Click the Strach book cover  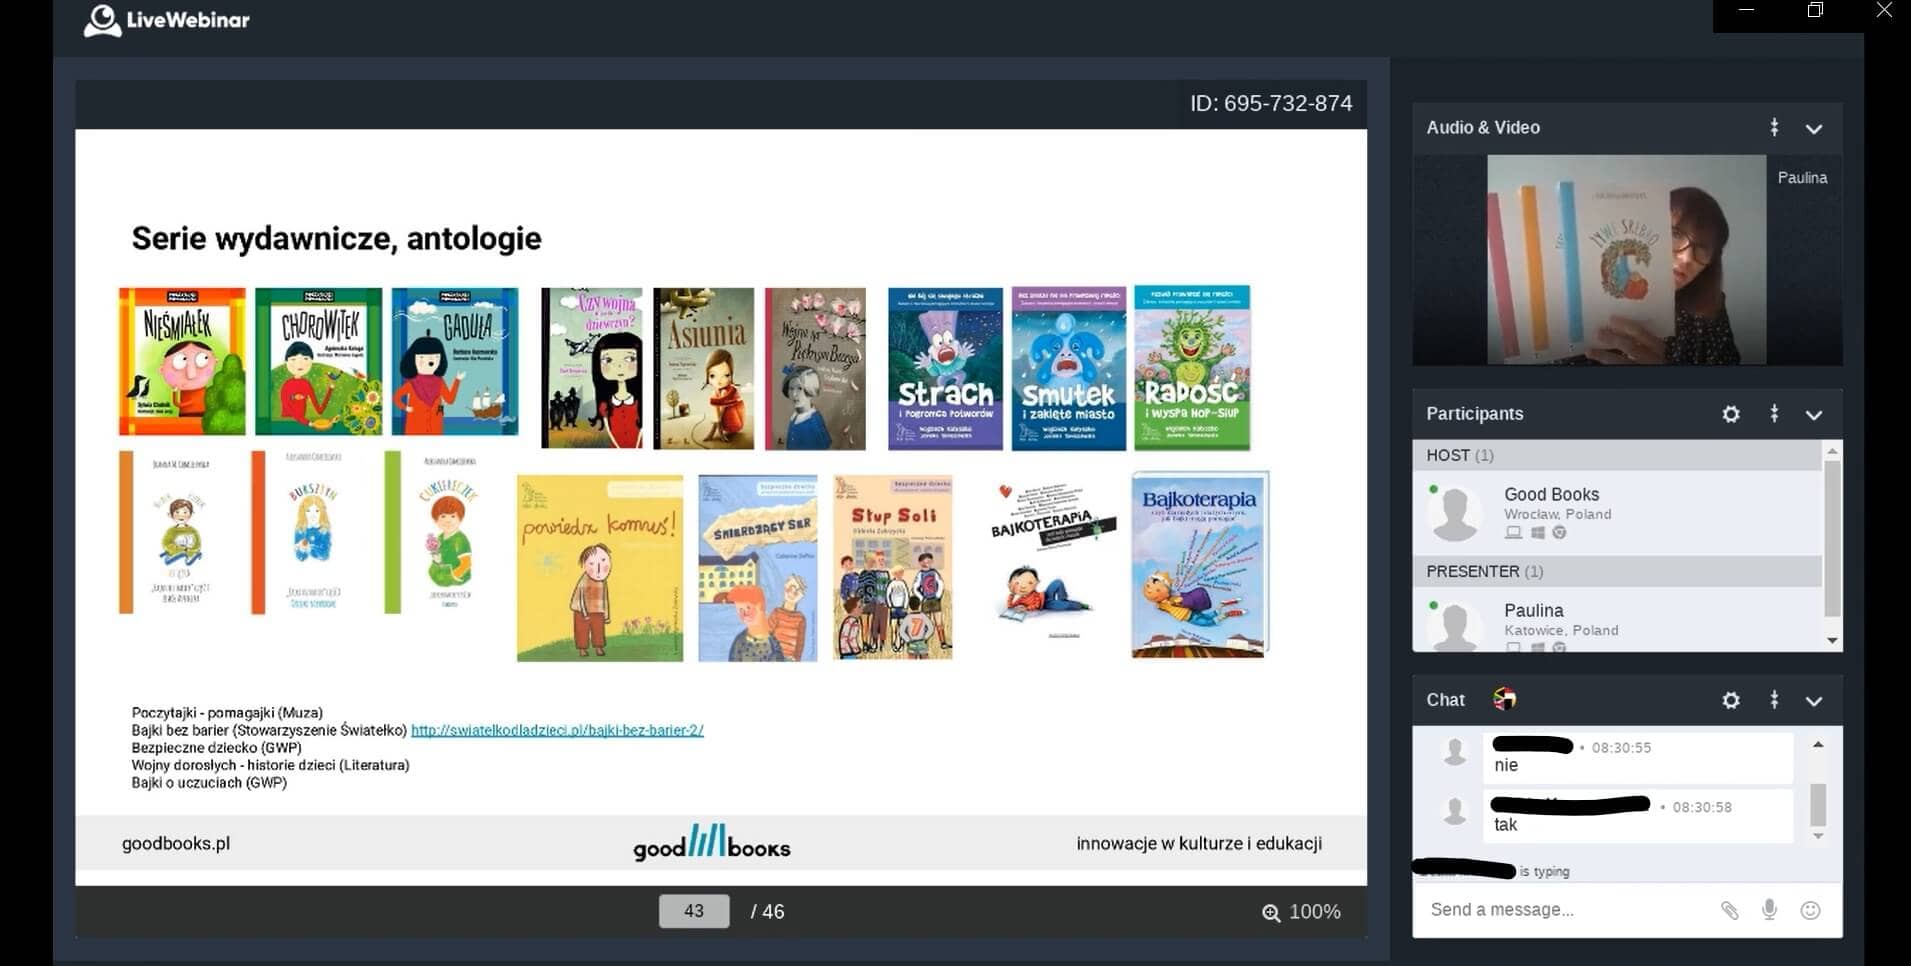(x=945, y=368)
